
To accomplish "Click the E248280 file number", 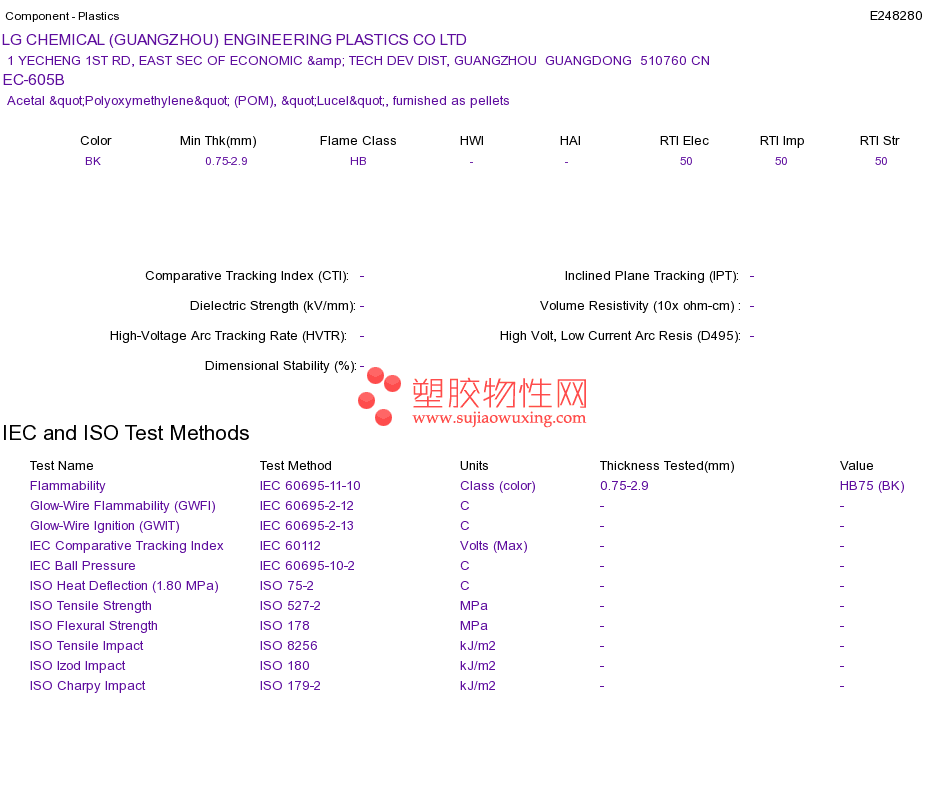I will click(895, 16).
